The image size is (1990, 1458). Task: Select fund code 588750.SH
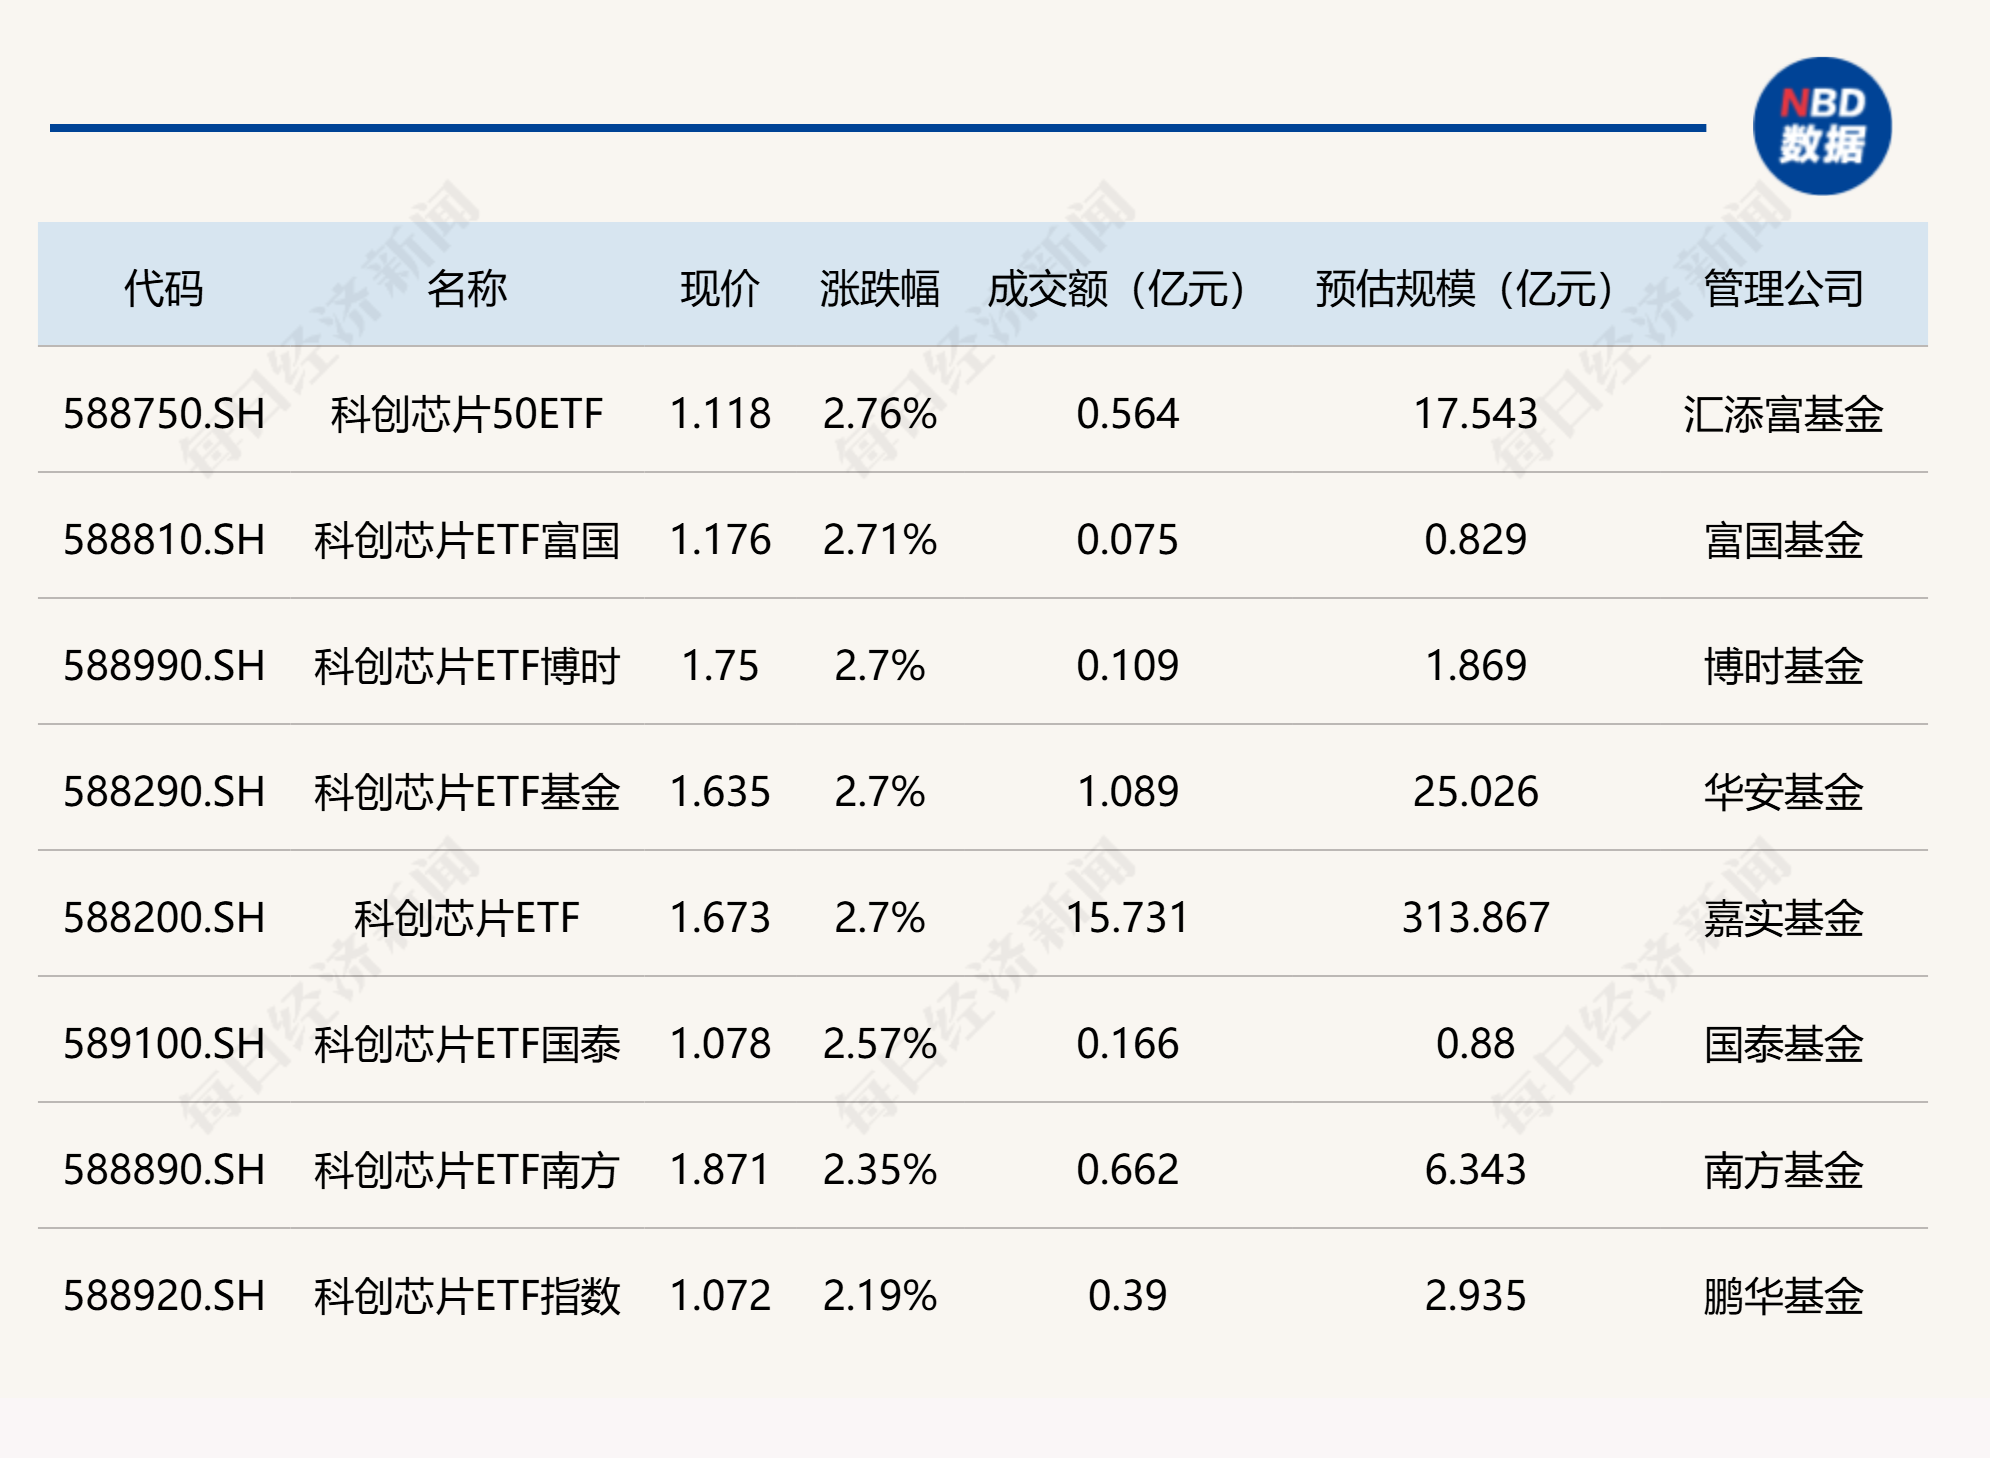(x=164, y=414)
